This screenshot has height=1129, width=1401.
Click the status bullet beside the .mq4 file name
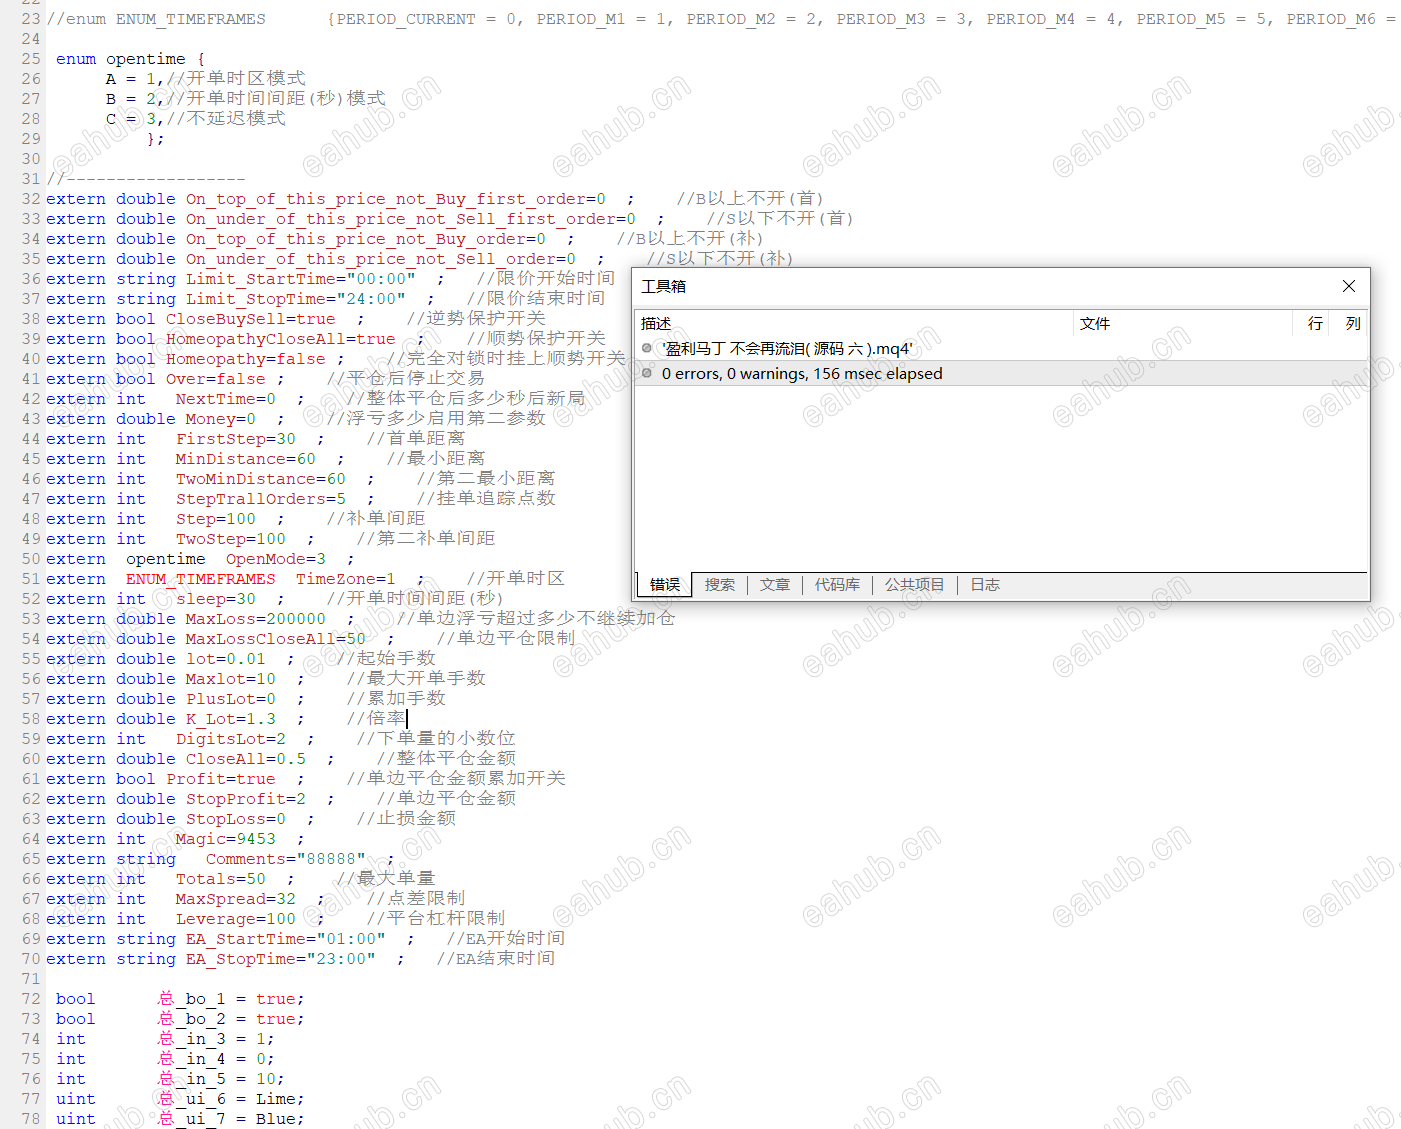(x=647, y=348)
